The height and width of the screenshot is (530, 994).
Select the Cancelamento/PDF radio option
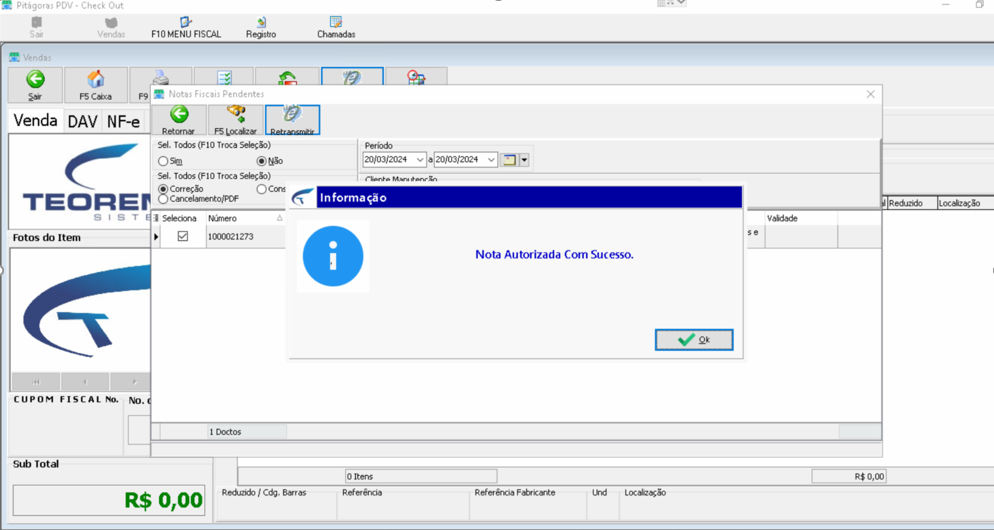tap(164, 199)
